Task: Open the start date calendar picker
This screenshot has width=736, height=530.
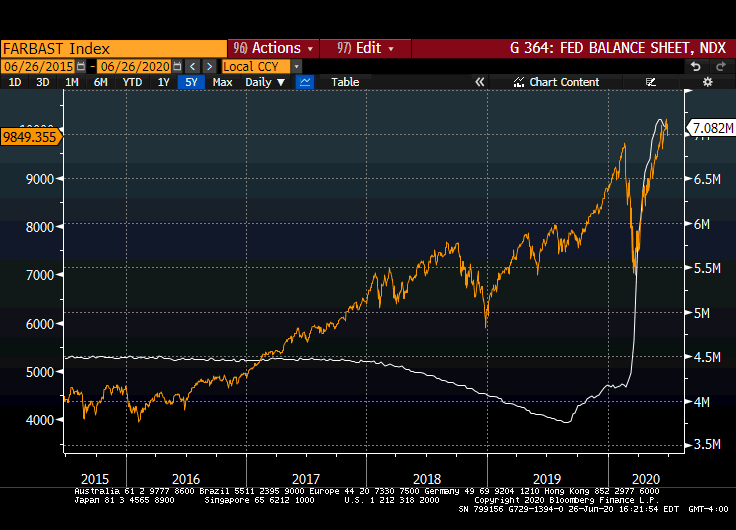Action: click(x=81, y=66)
